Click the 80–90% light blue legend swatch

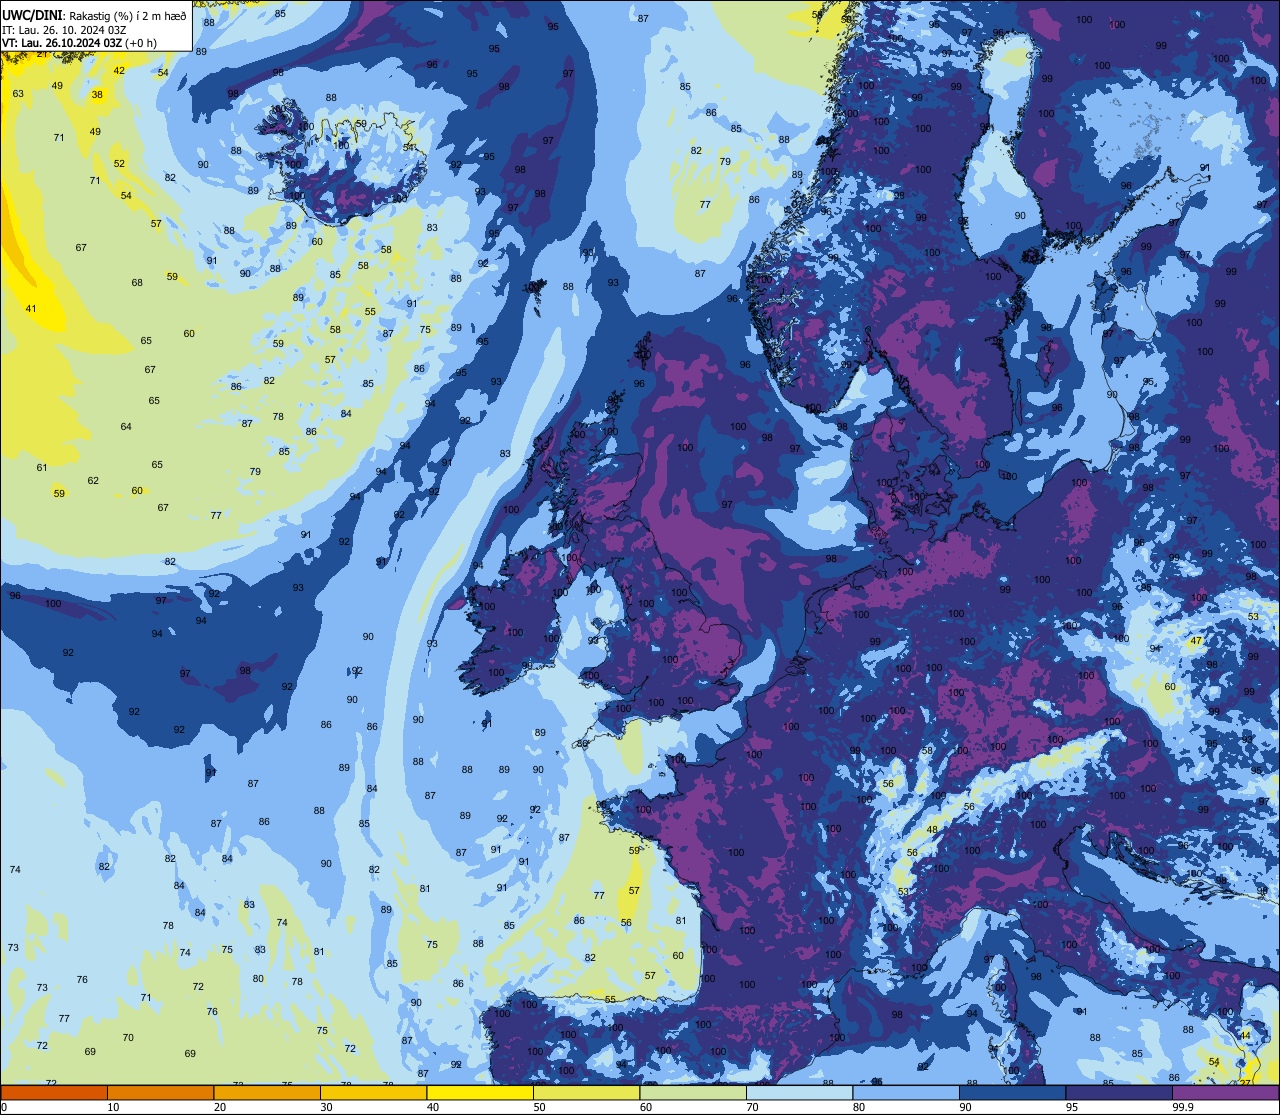[906, 1092]
